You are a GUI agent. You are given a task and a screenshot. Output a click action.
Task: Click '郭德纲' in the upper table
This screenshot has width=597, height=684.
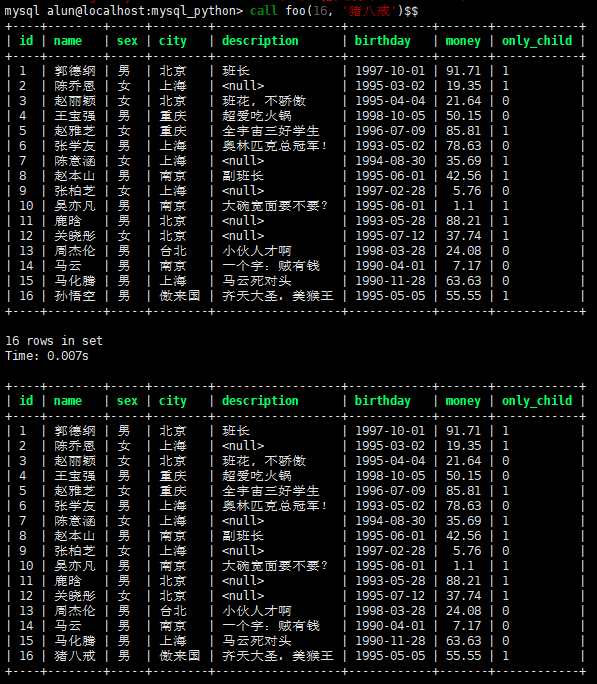pos(75,71)
